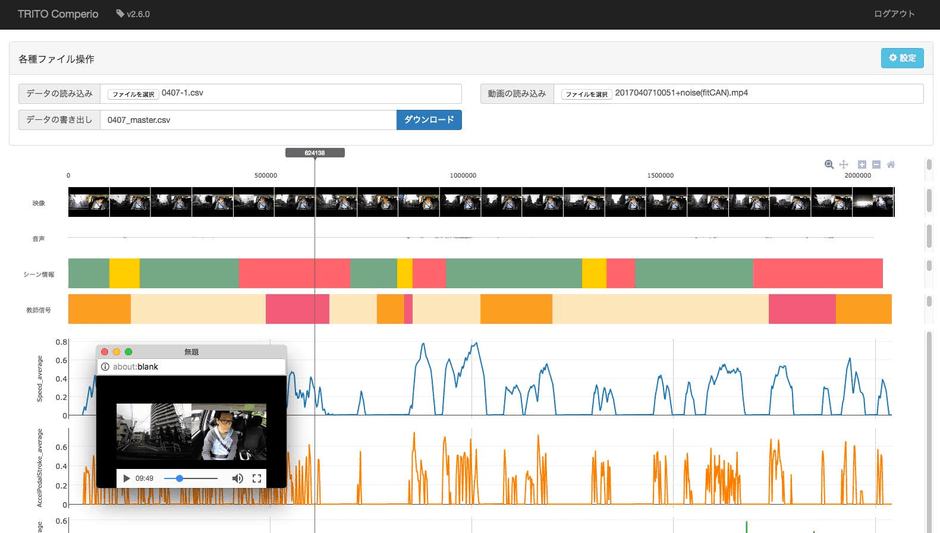Select the pan (four-arrow) chart tool
The width and height of the screenshot is (940, 533).
844,164
